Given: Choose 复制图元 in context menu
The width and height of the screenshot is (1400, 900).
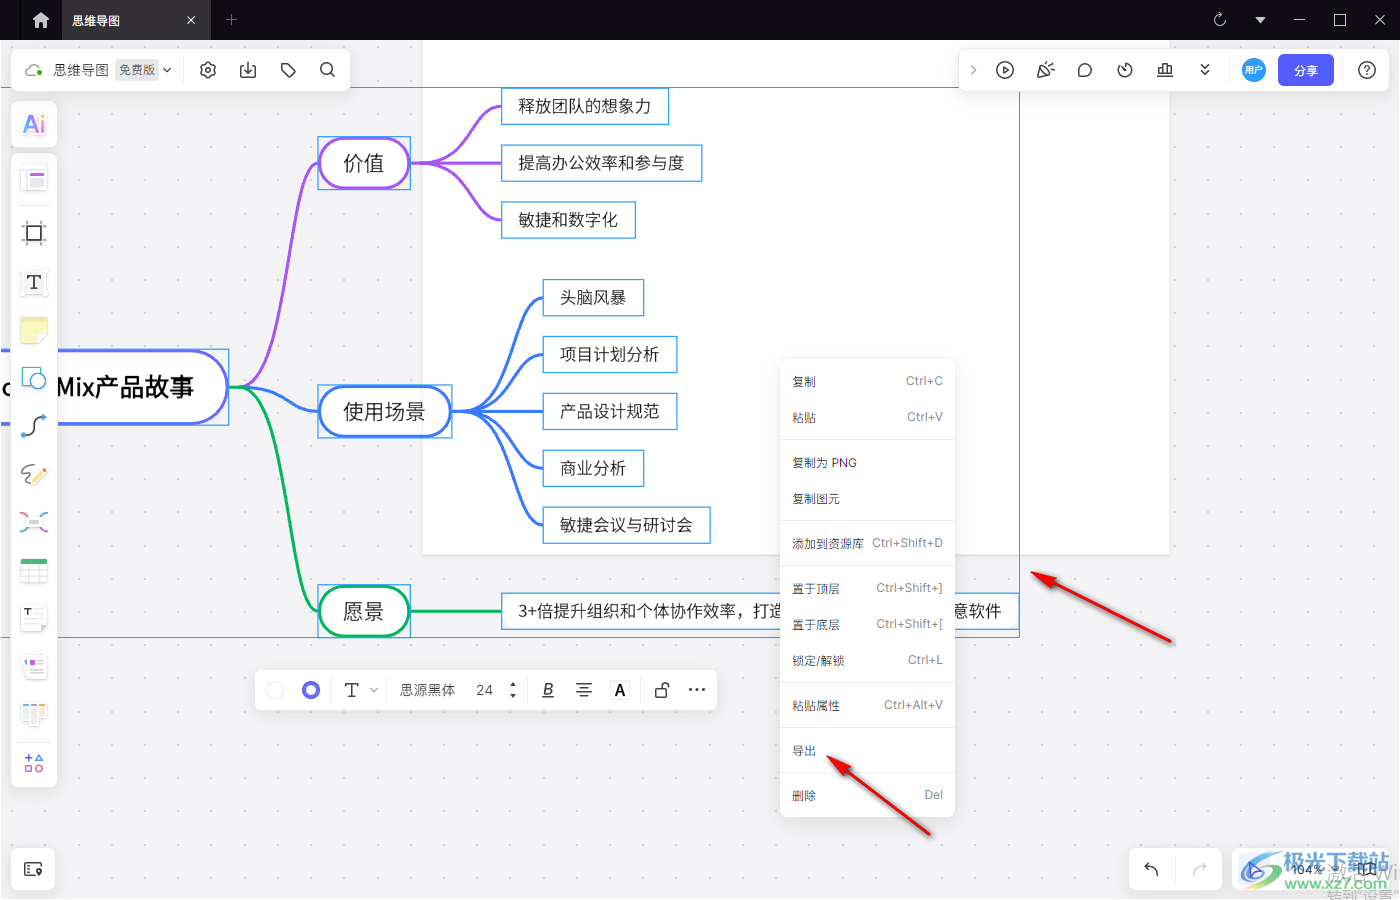Looking at the screenshot, I should click(x=867, y=498).
